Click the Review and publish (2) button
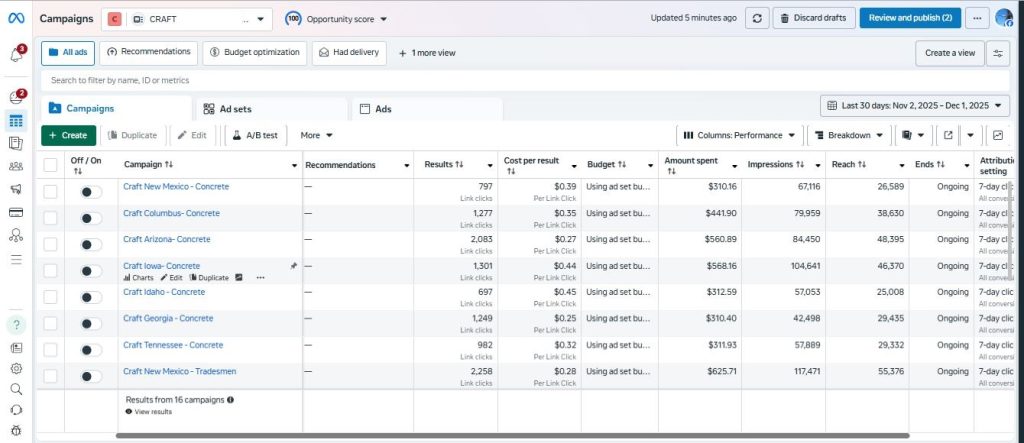The width and height of the screenshot is (1024, 443). (909, 18)
